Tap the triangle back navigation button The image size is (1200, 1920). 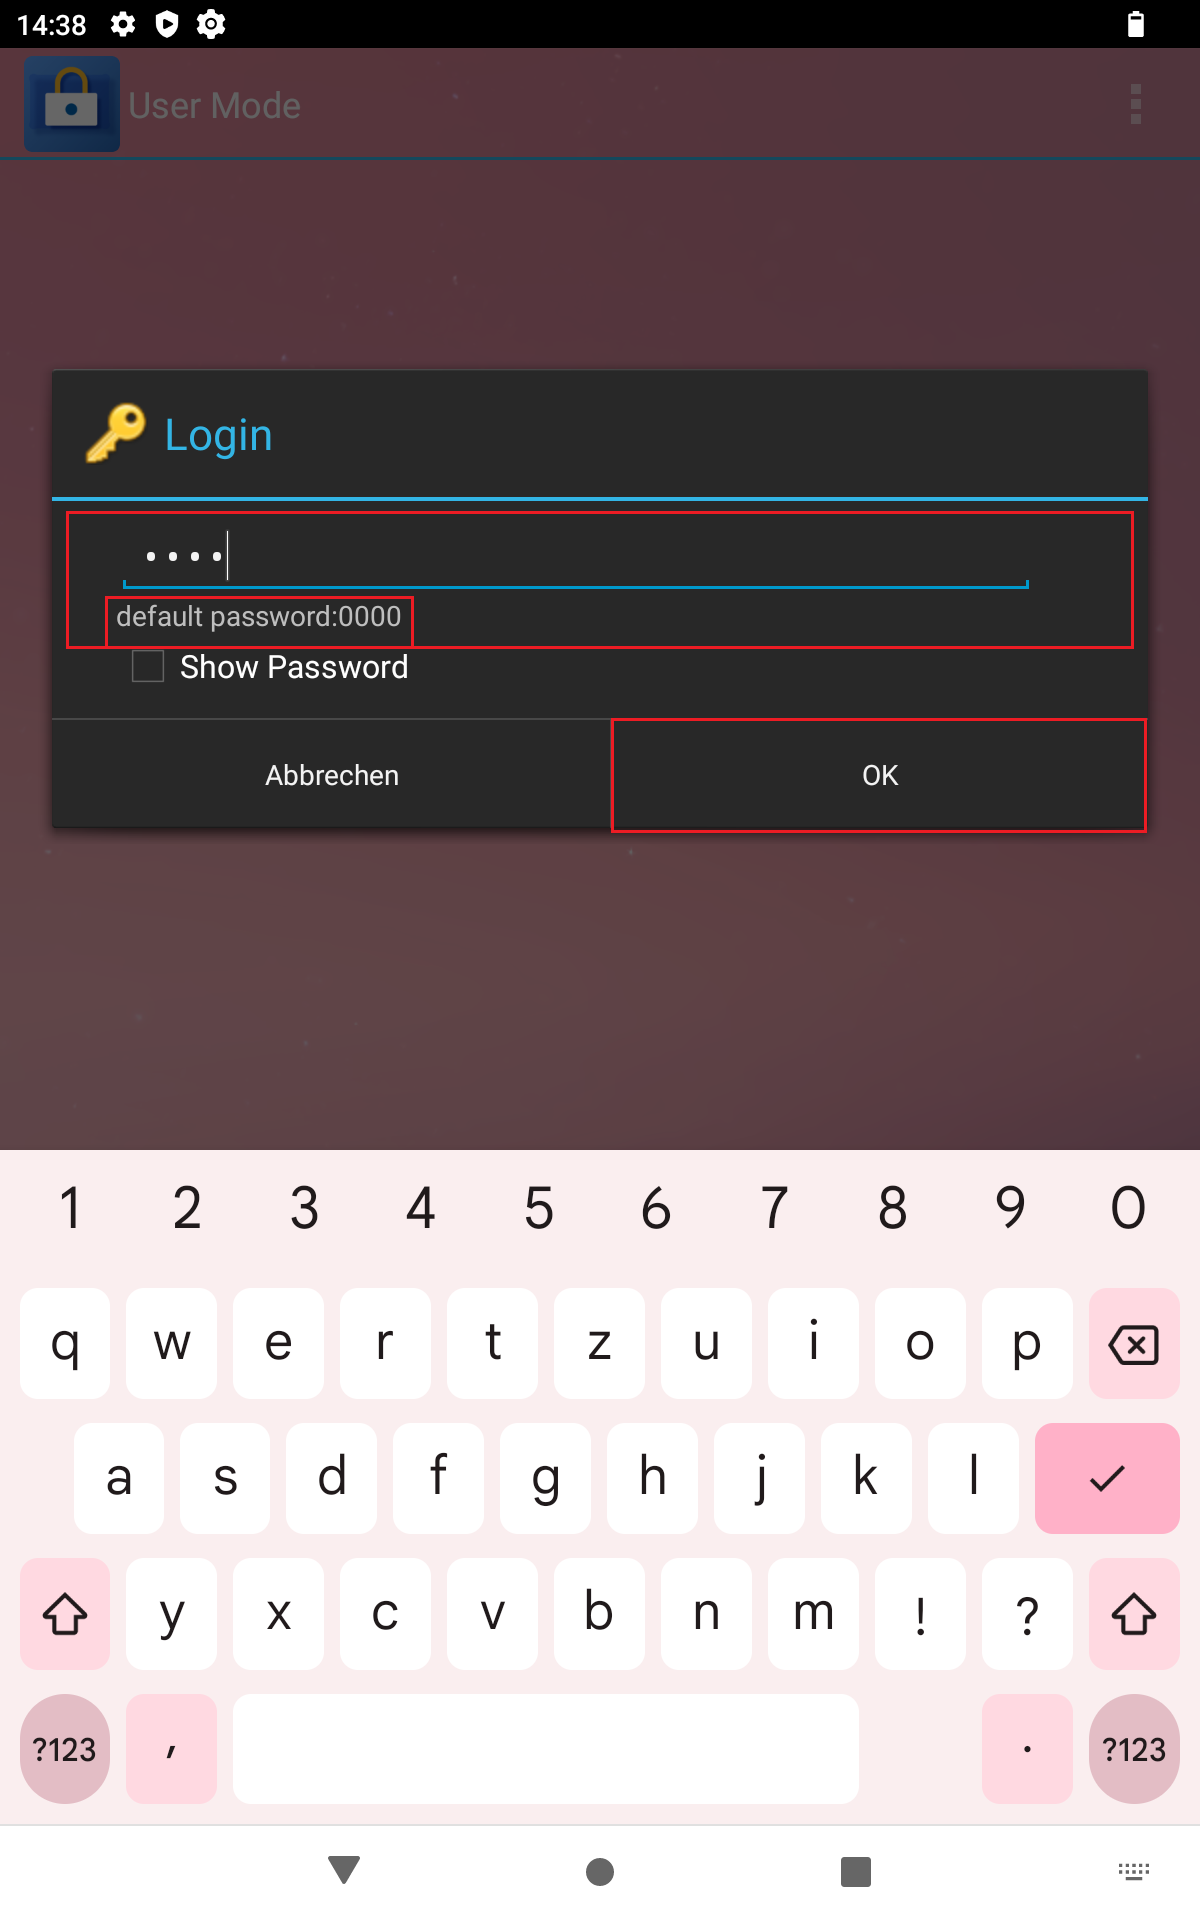coord(344,1870)
